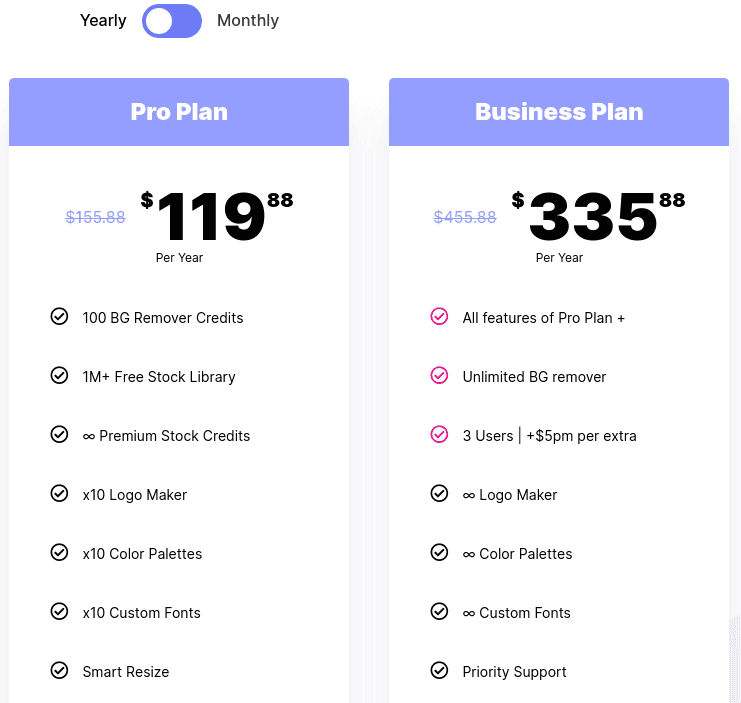Toggle the Yearly/Monthly billing switch

(172, 21)
